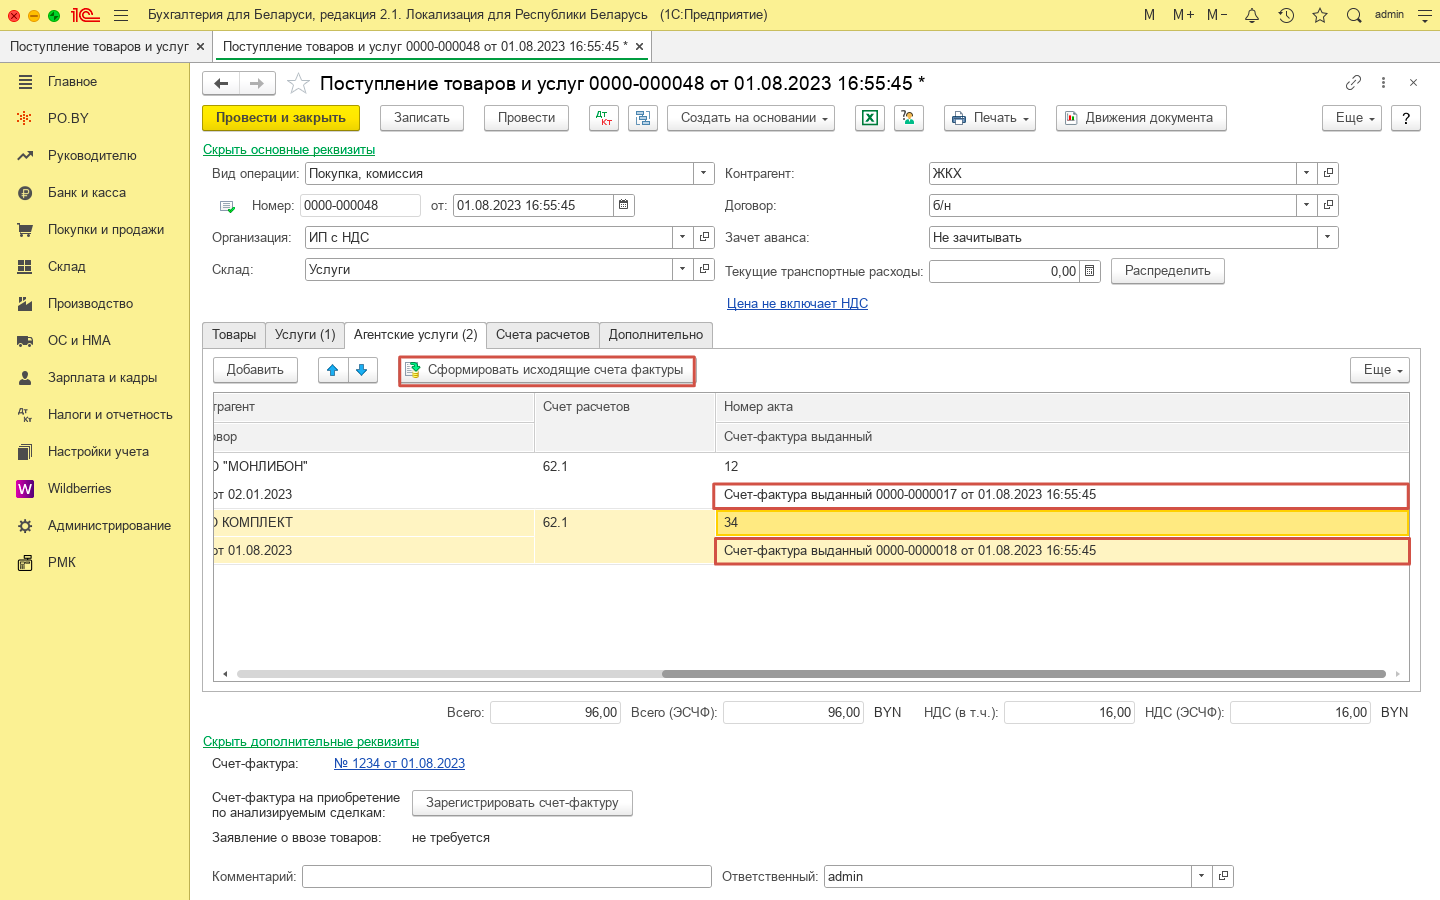Image resolution: width=1440 pixels, height=900 pixels.
Task: Expand the Контрагент dropdown list
Action: click(1306, 173)
